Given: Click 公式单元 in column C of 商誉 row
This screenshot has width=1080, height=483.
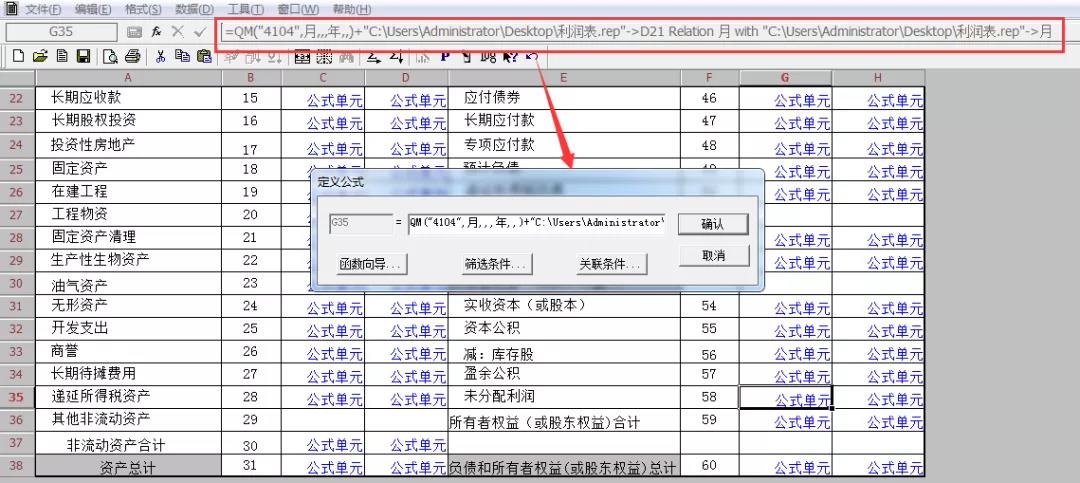Looking at the screenshot, I should [x=323, y=353].
